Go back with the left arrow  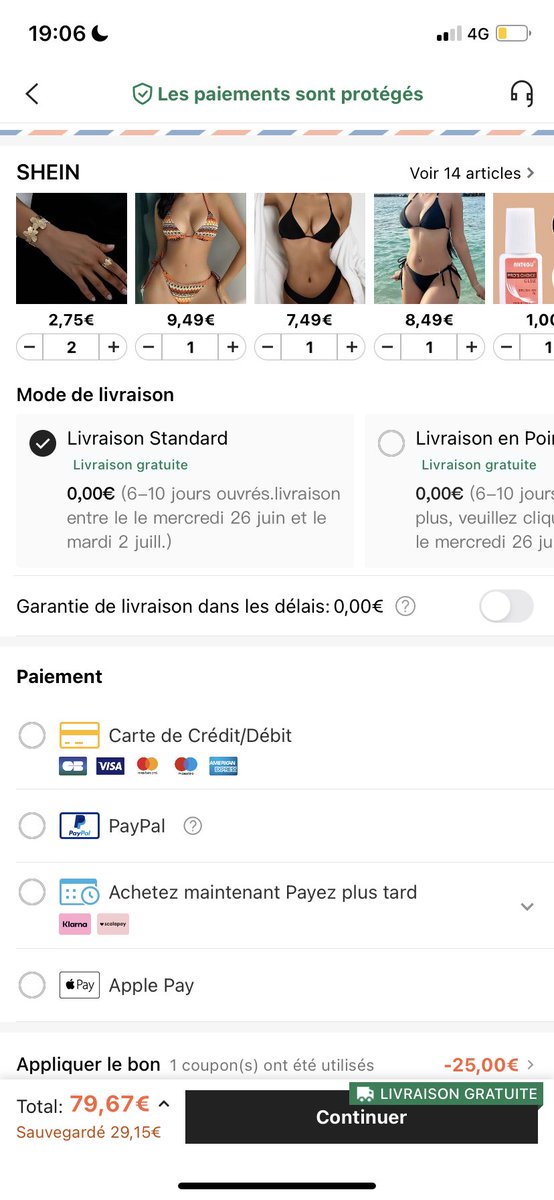32,94
